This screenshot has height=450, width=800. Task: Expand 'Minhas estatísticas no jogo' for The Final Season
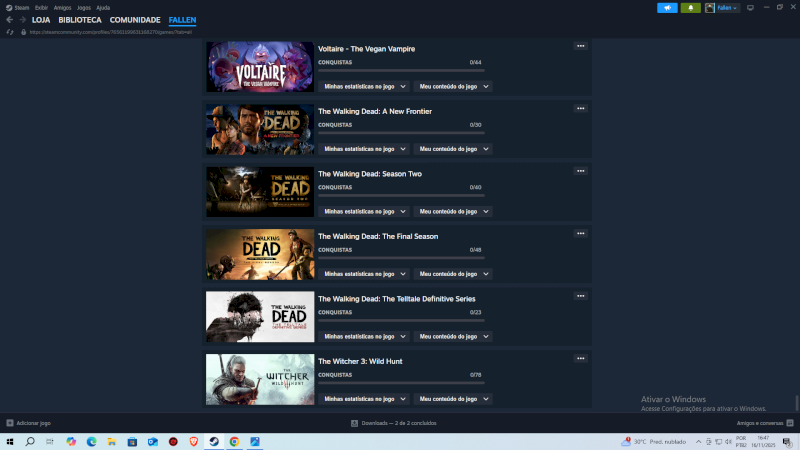click(x=364, y=274)
